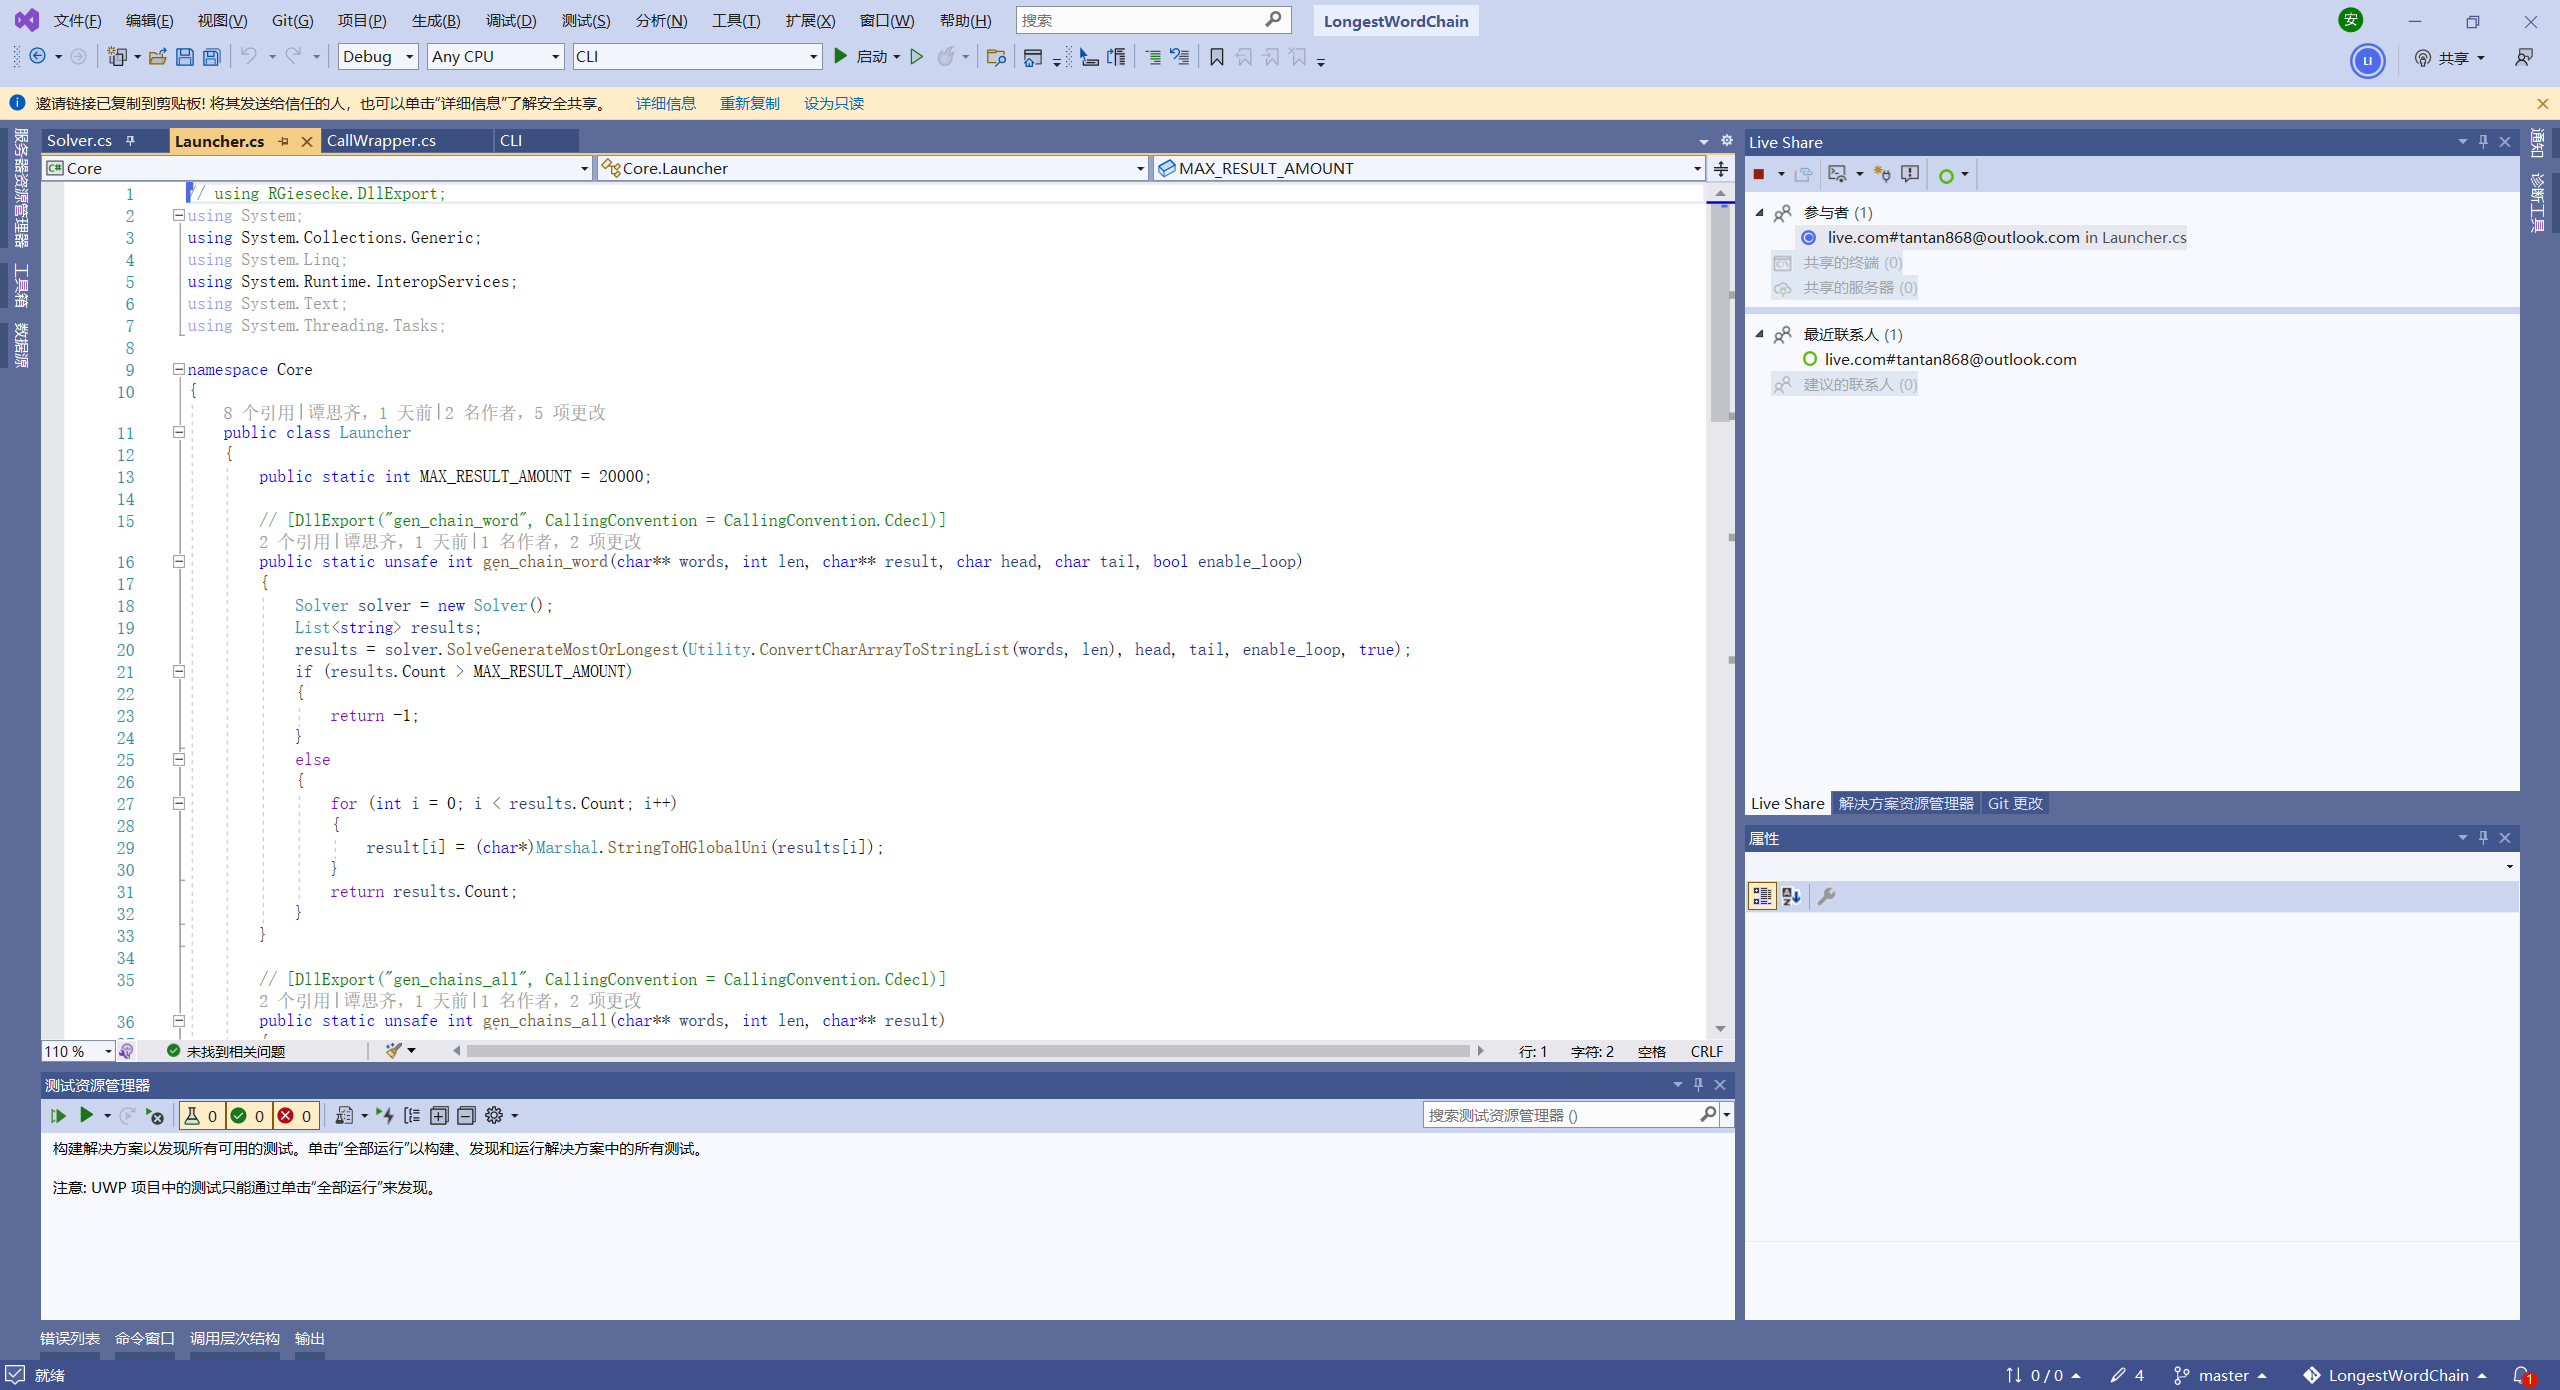Open the CLI startup project dropdown
Image resolution: width=2560 pixels, height=1390 pixels.
pyautogui.click(x=697, y=57)
